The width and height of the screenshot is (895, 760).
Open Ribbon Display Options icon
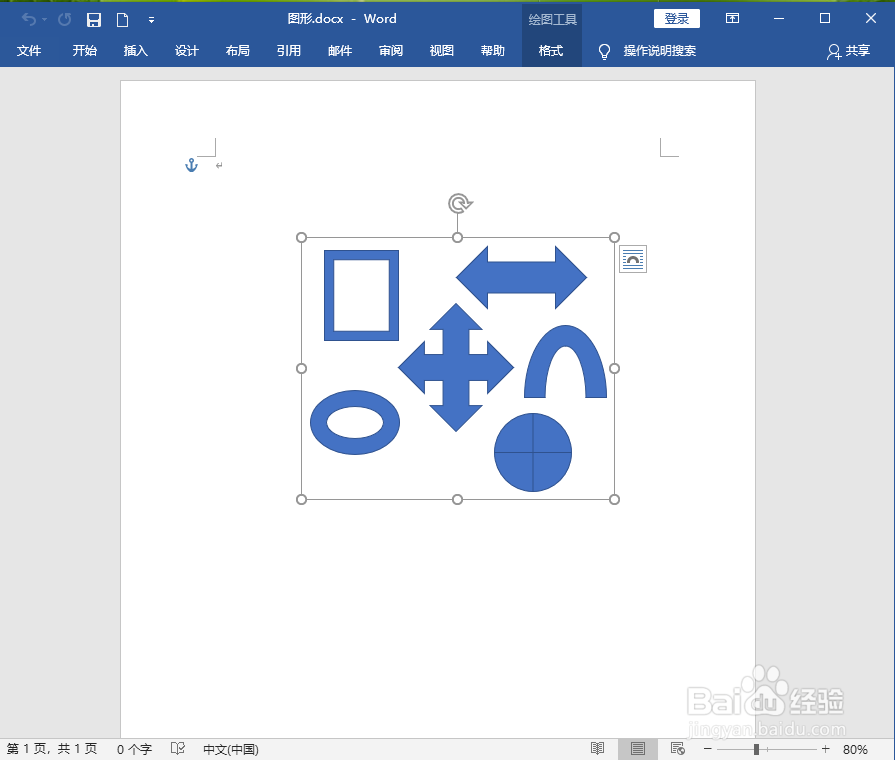click(732, 19)
